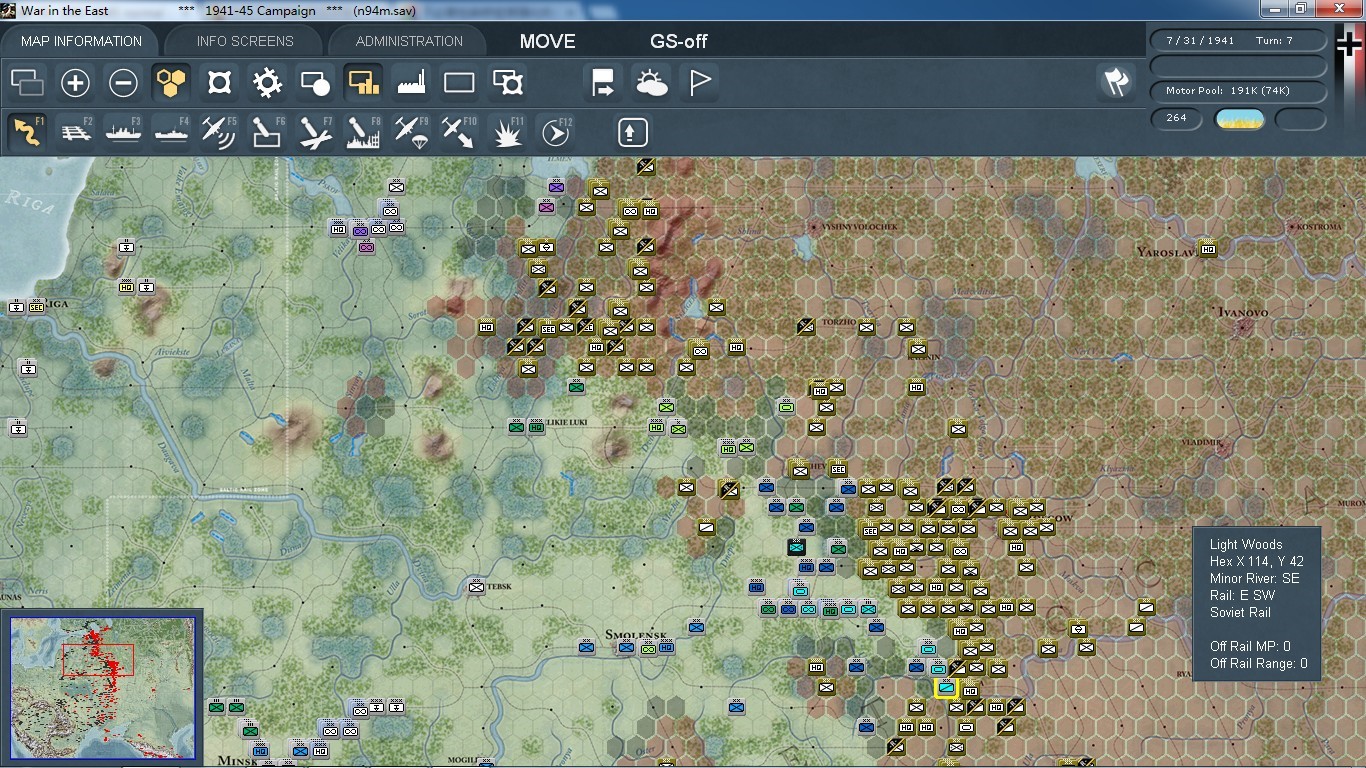Select the F1 move mode
The height and width of the screenshot is (768, 1366).
(x=27, y=131)
